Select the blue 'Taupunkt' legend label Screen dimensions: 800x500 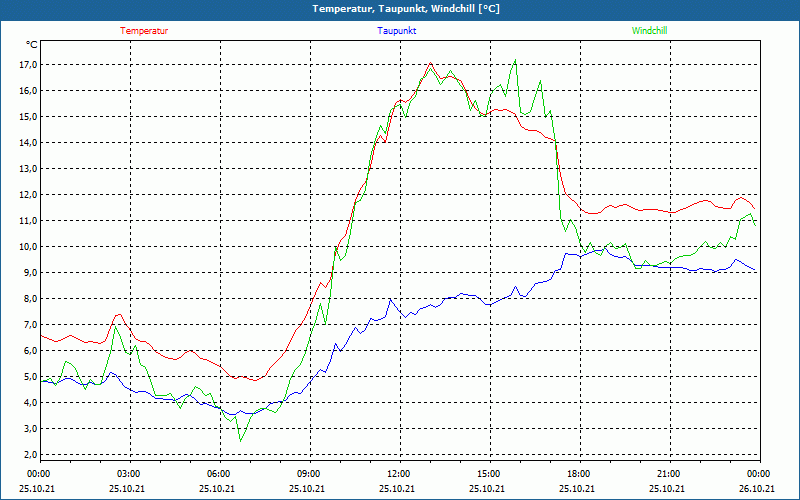point(396,31)
